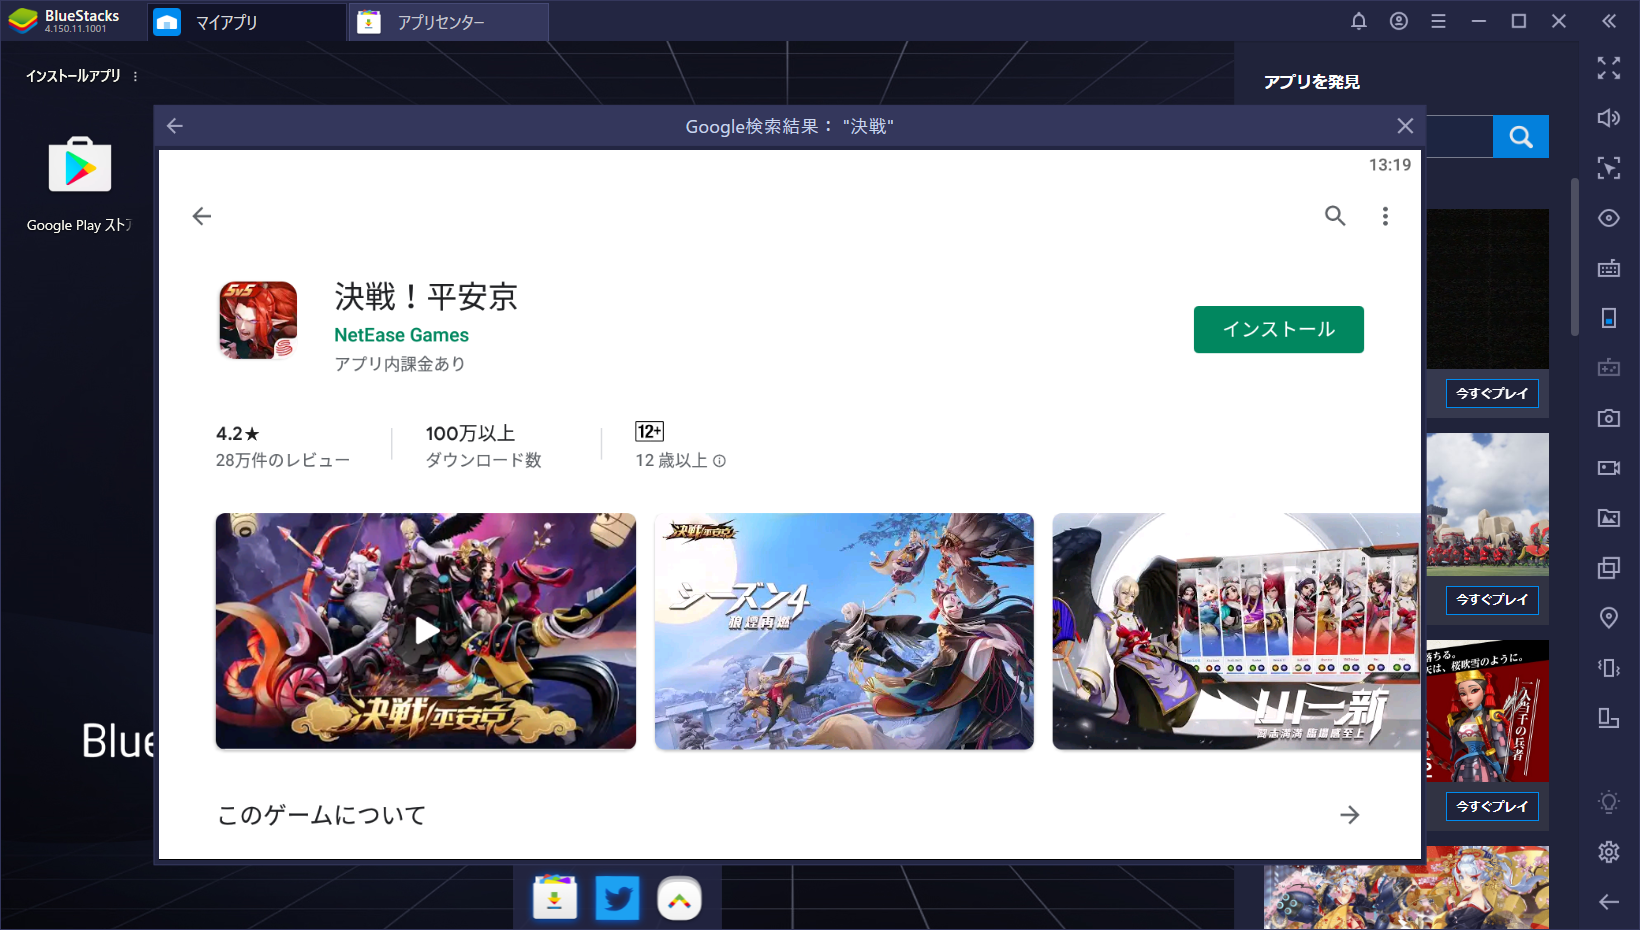Screen dimensions: 1640x930
Task: Open the third character lineup screenshot
Action: pos(1236,631)
